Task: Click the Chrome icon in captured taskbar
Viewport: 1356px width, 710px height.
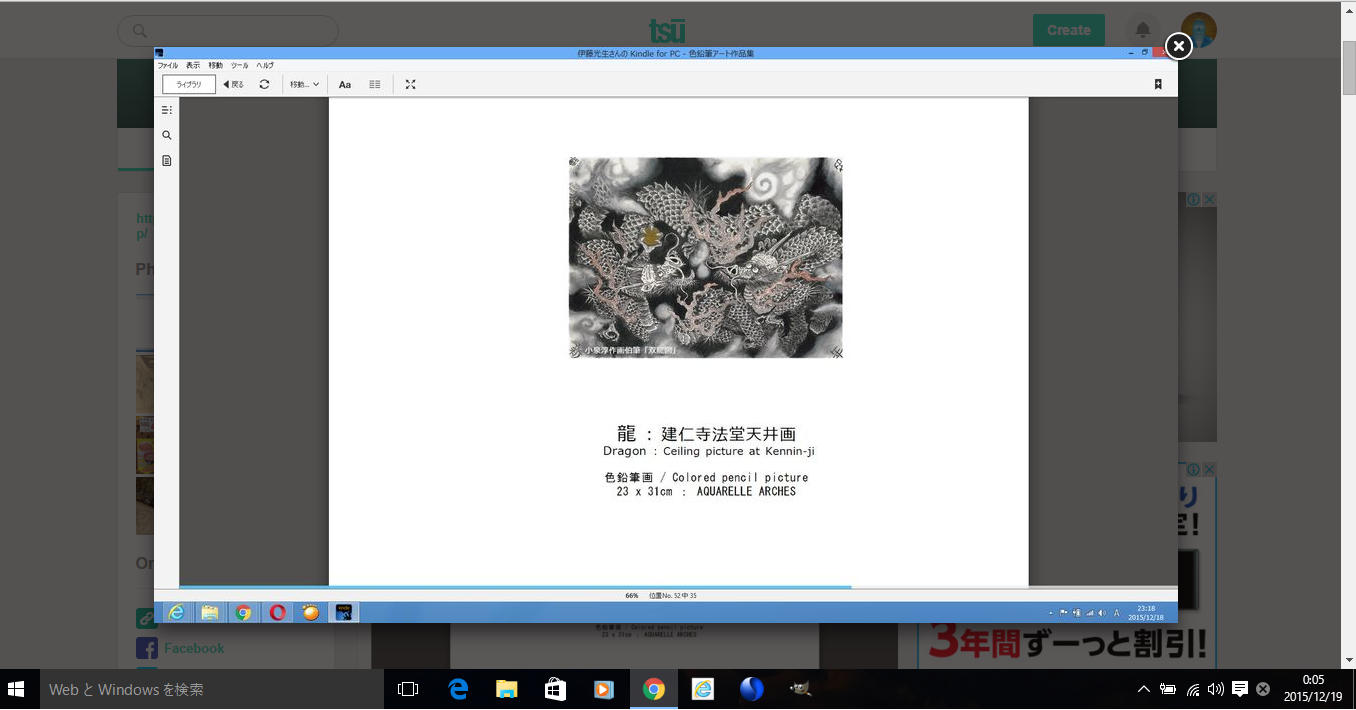Action: tap(243, 612)
